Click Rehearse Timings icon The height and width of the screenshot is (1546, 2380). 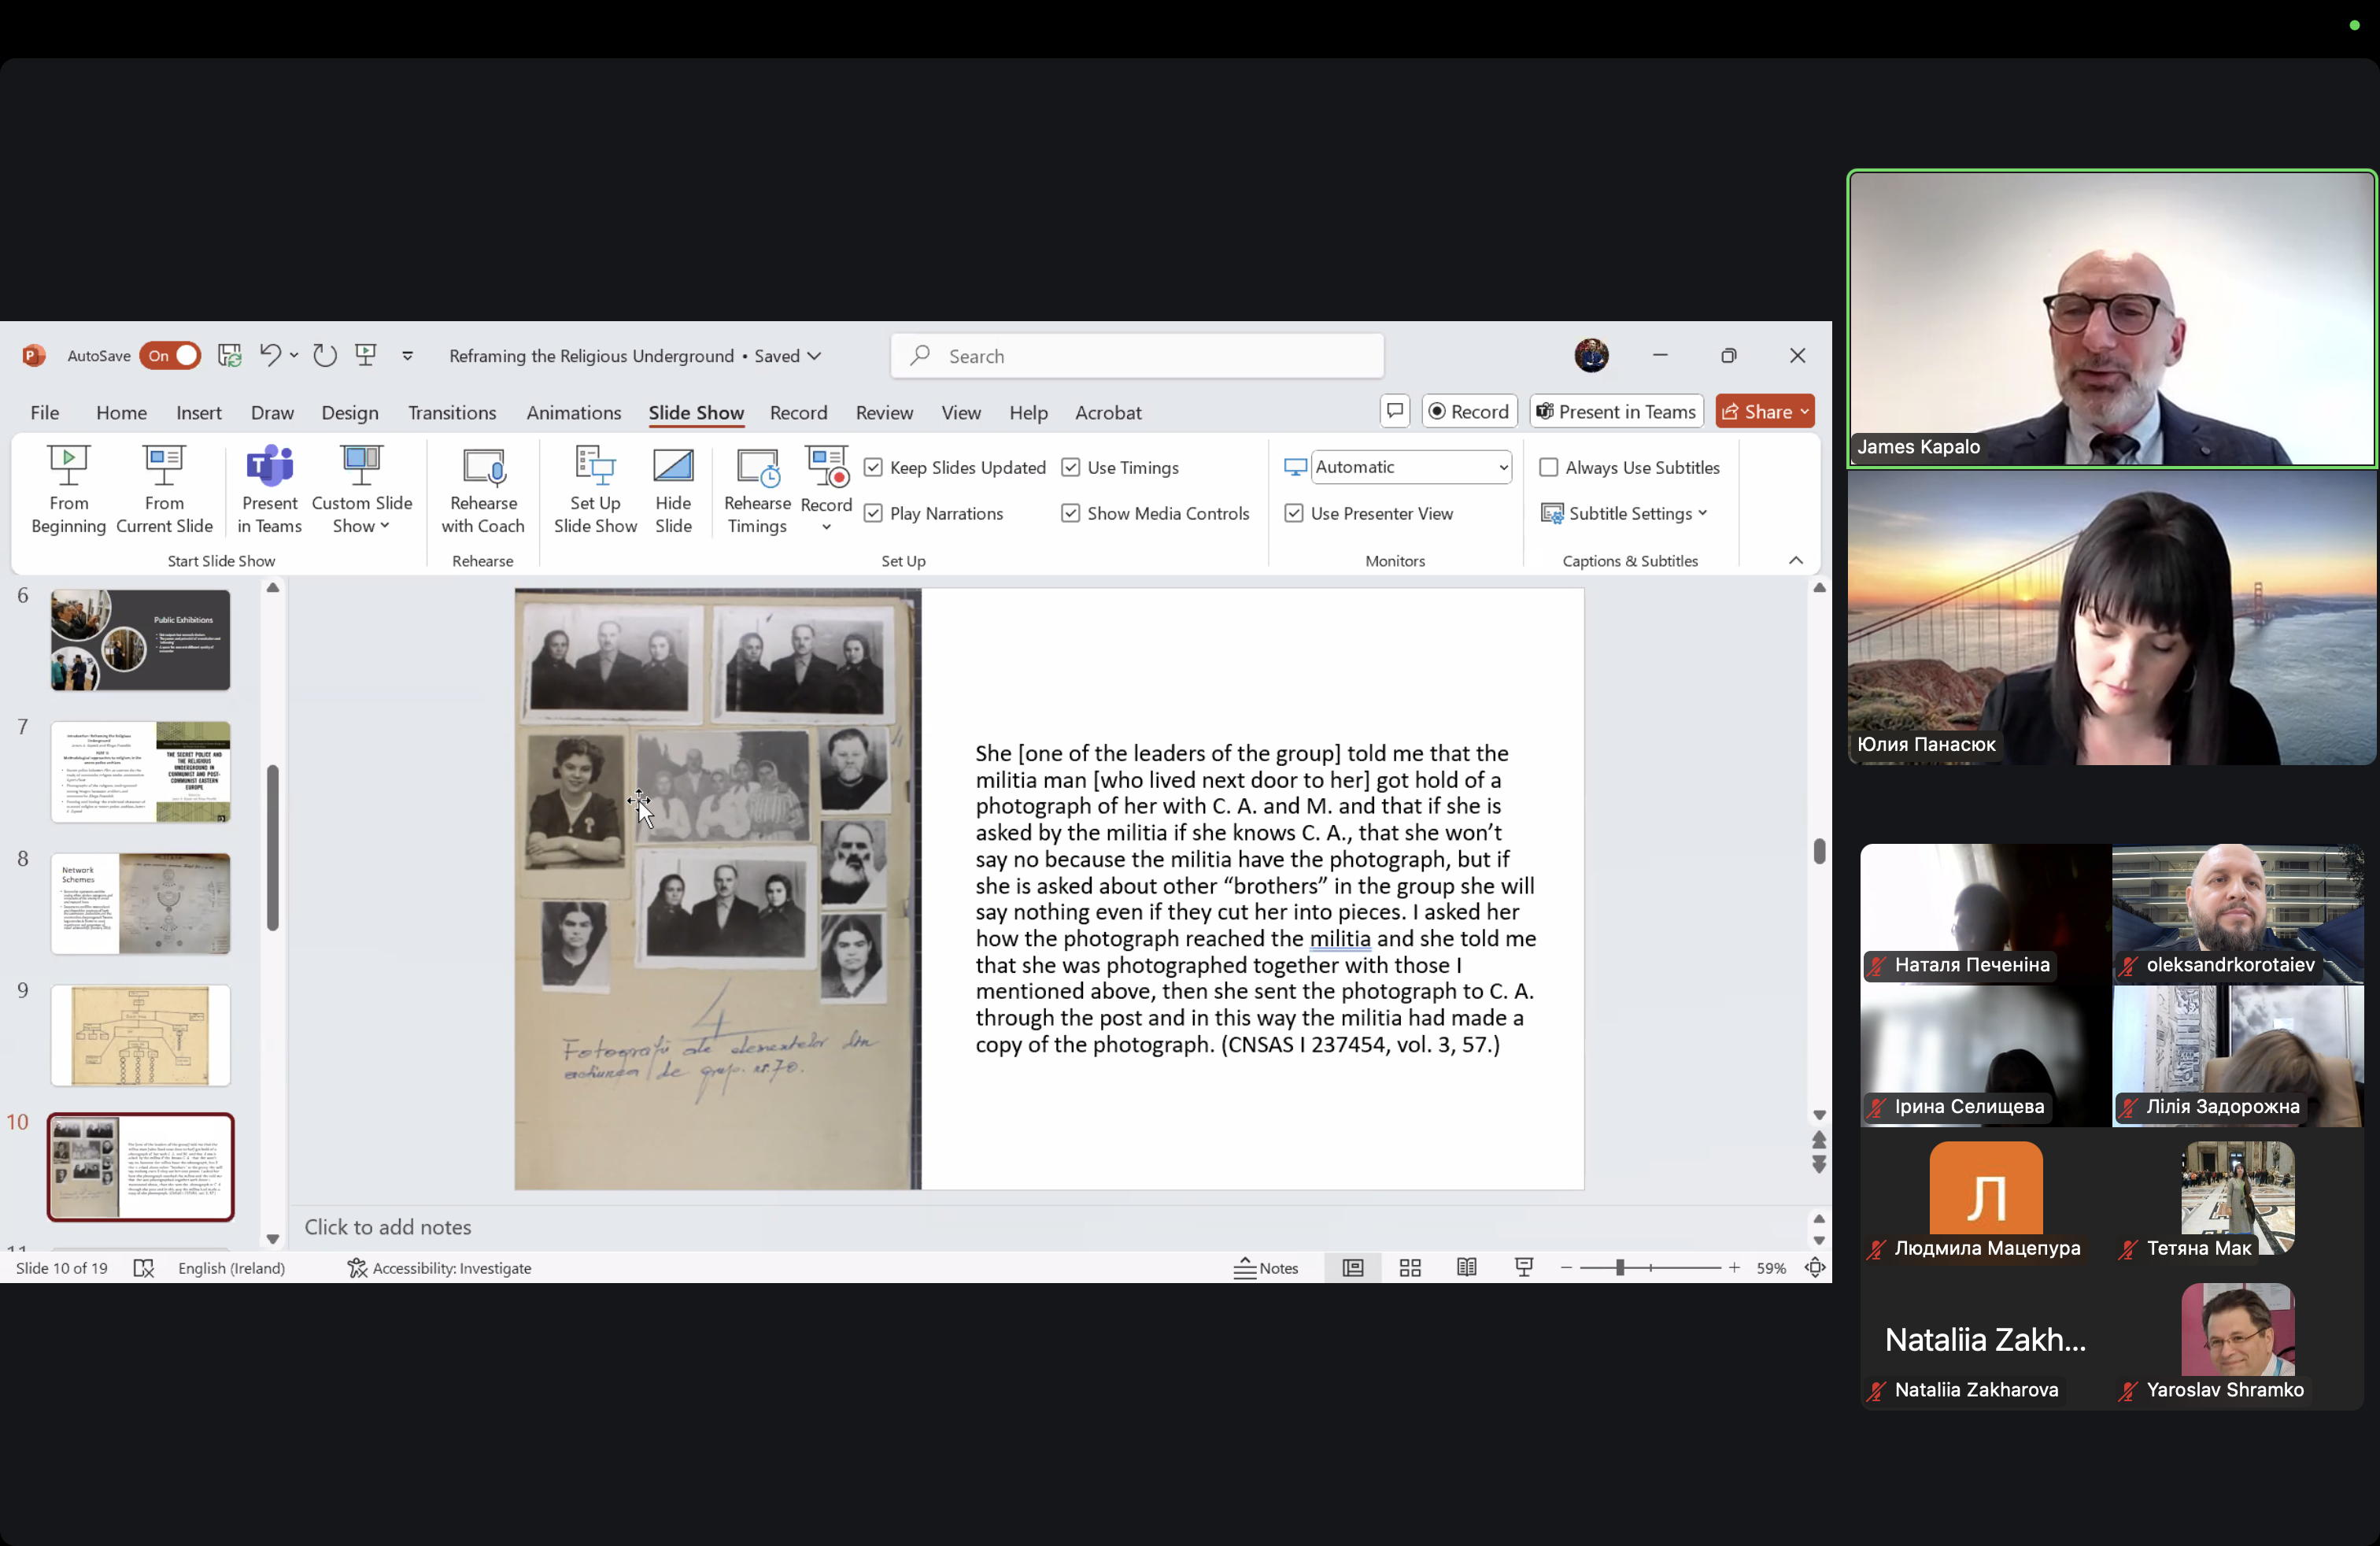tap(757, 467)
